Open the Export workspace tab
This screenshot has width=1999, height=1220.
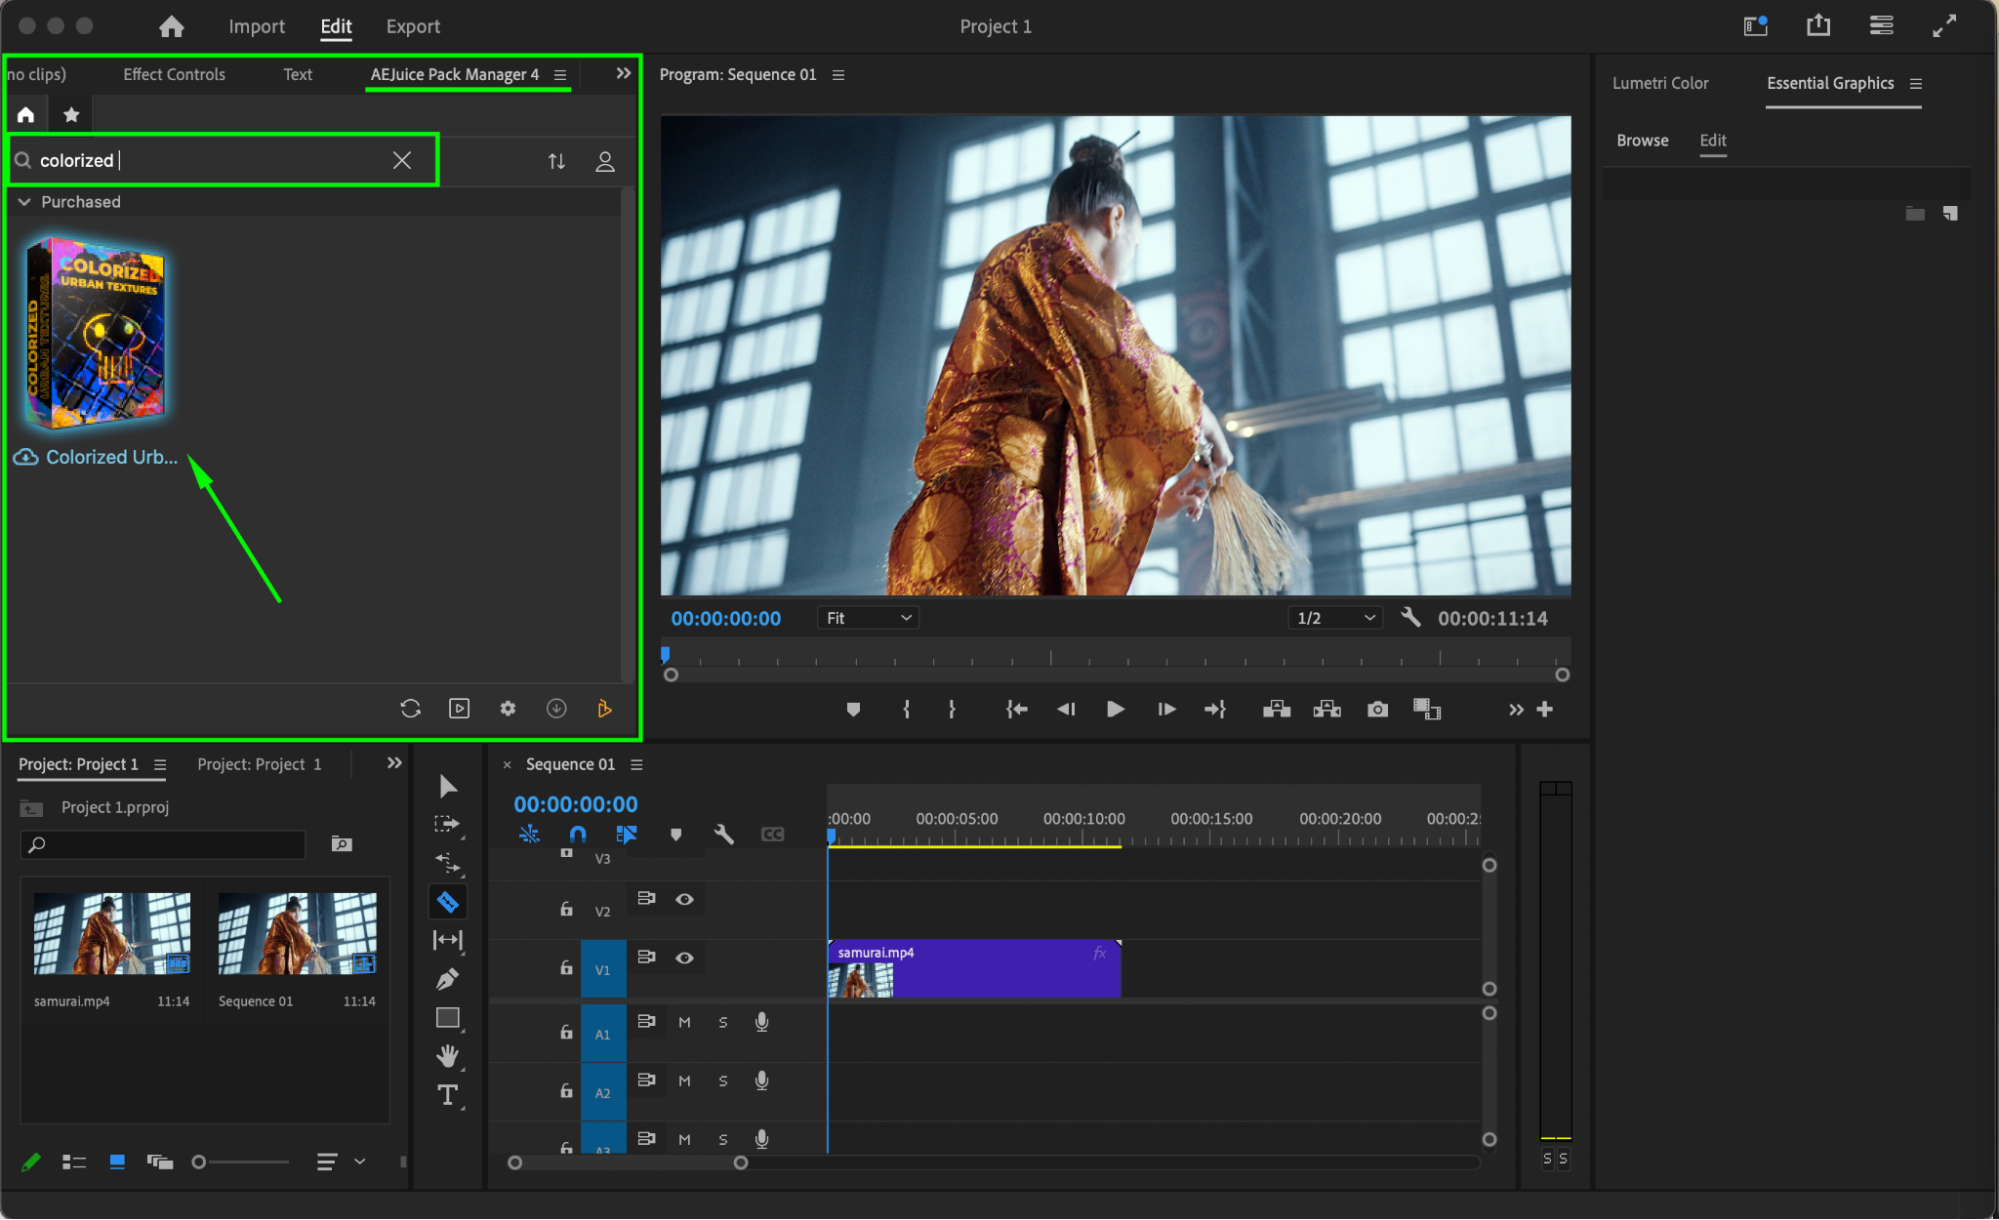tap(412, 26)
